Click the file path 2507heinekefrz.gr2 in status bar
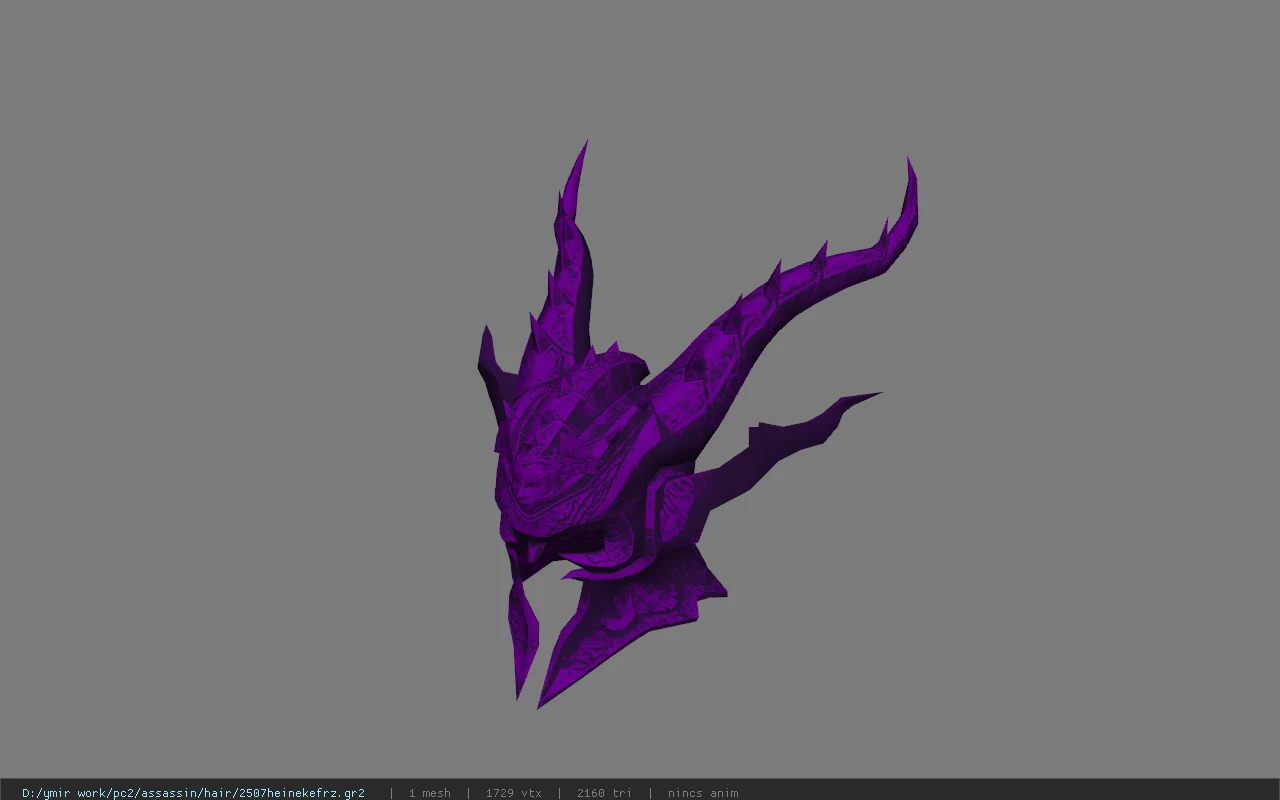Viewport: 1280px width, 800px height. click(x=193, y=793)
